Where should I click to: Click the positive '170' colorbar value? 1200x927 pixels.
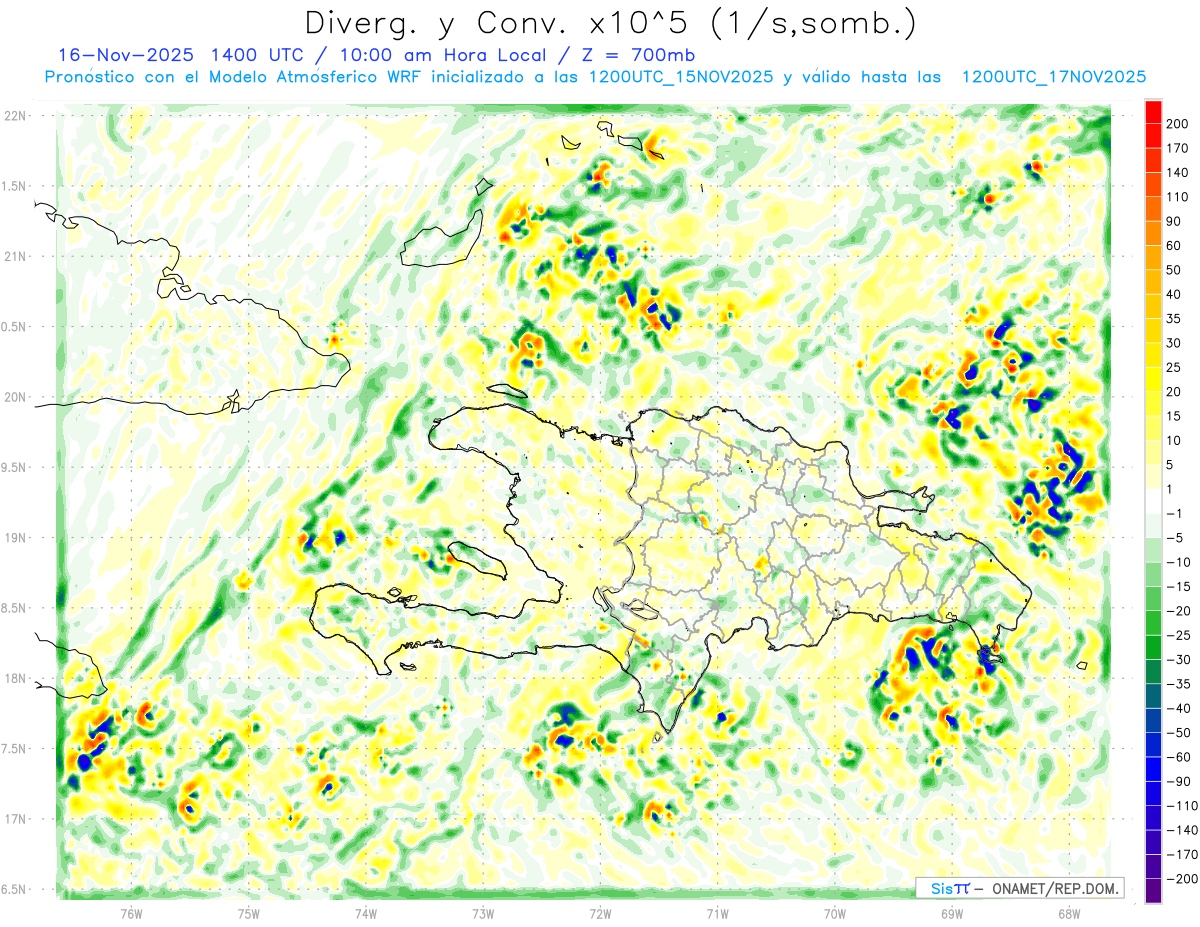1178,148
